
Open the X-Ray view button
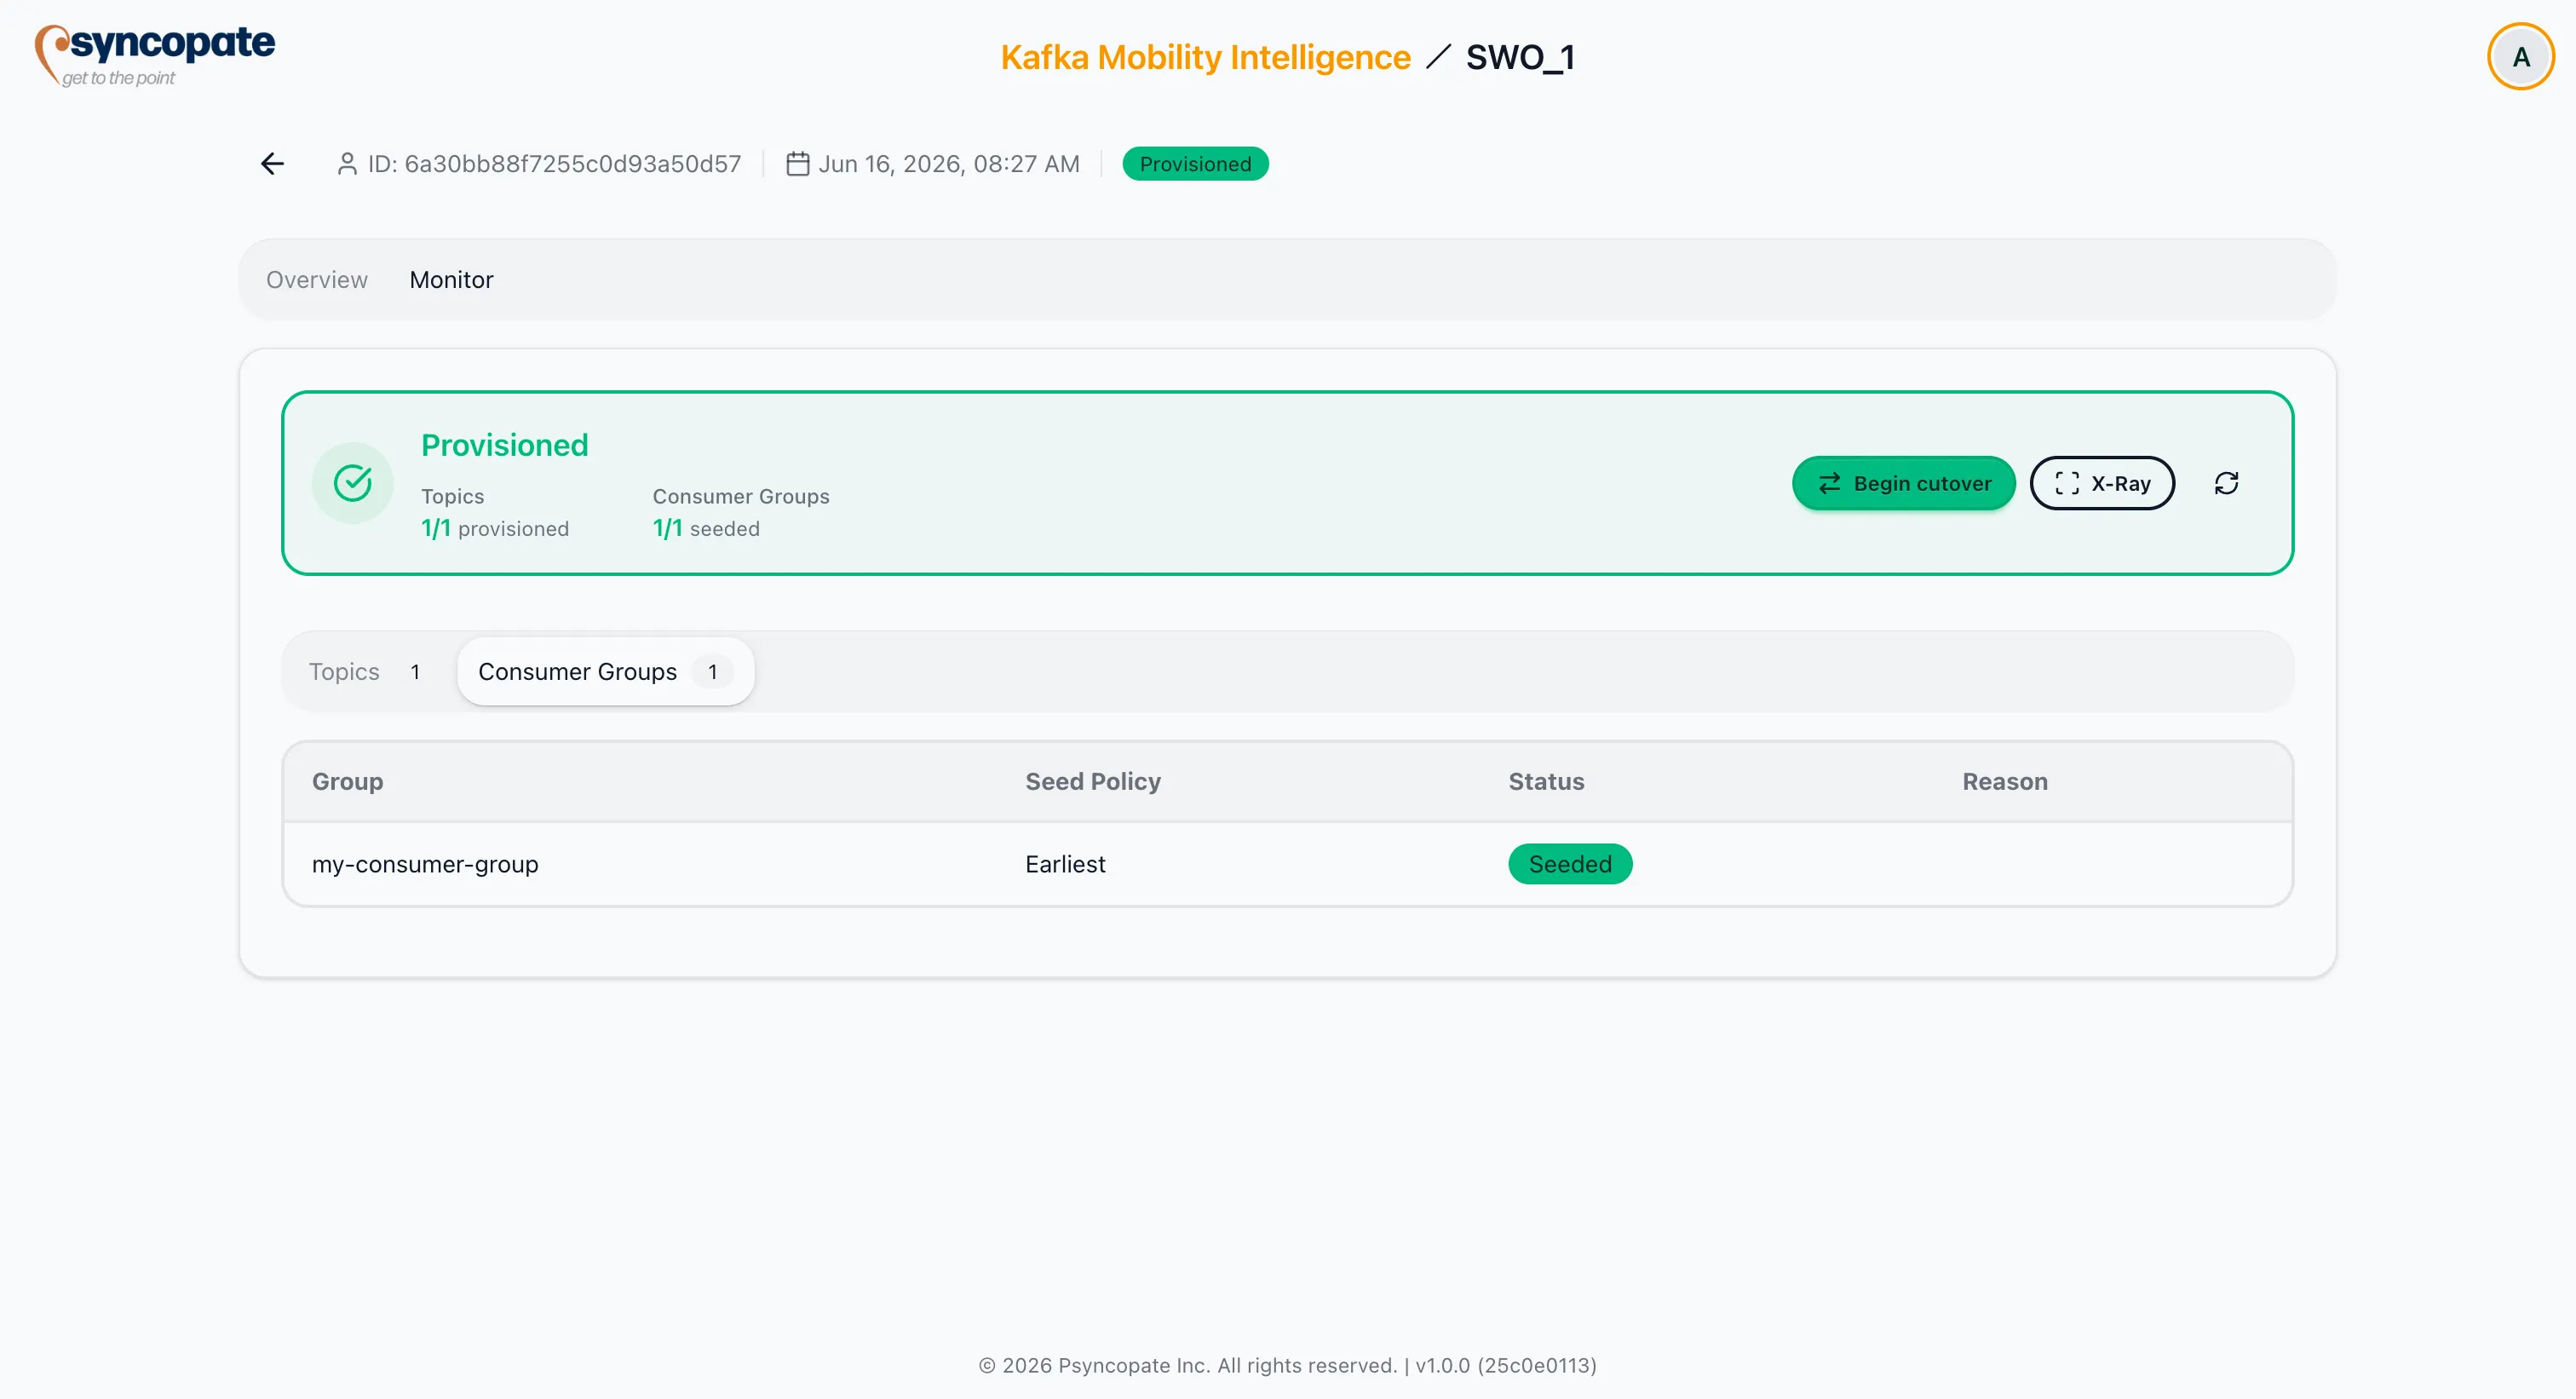tap(2102, 484)
